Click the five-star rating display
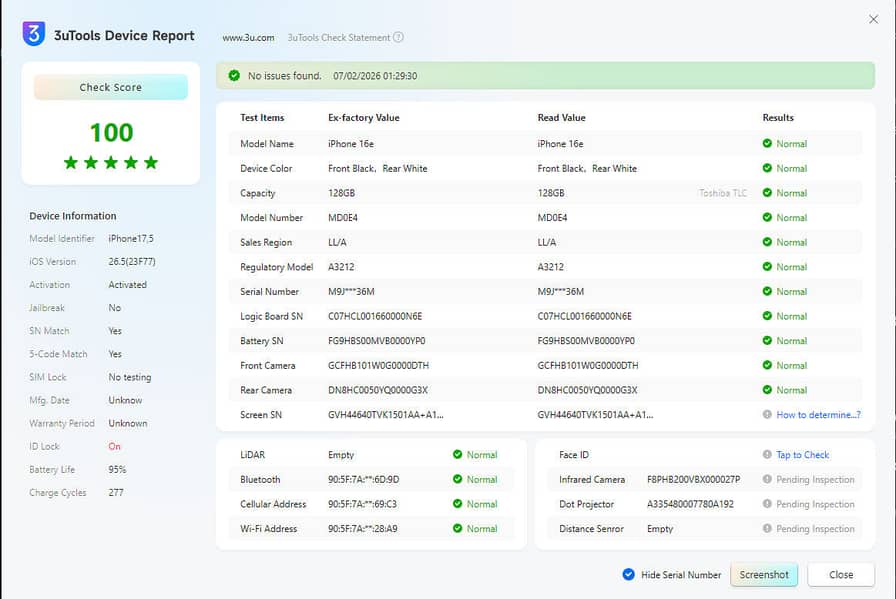This screenshot has height=599, width=896. pyautogui.click(x=111, y=162)
